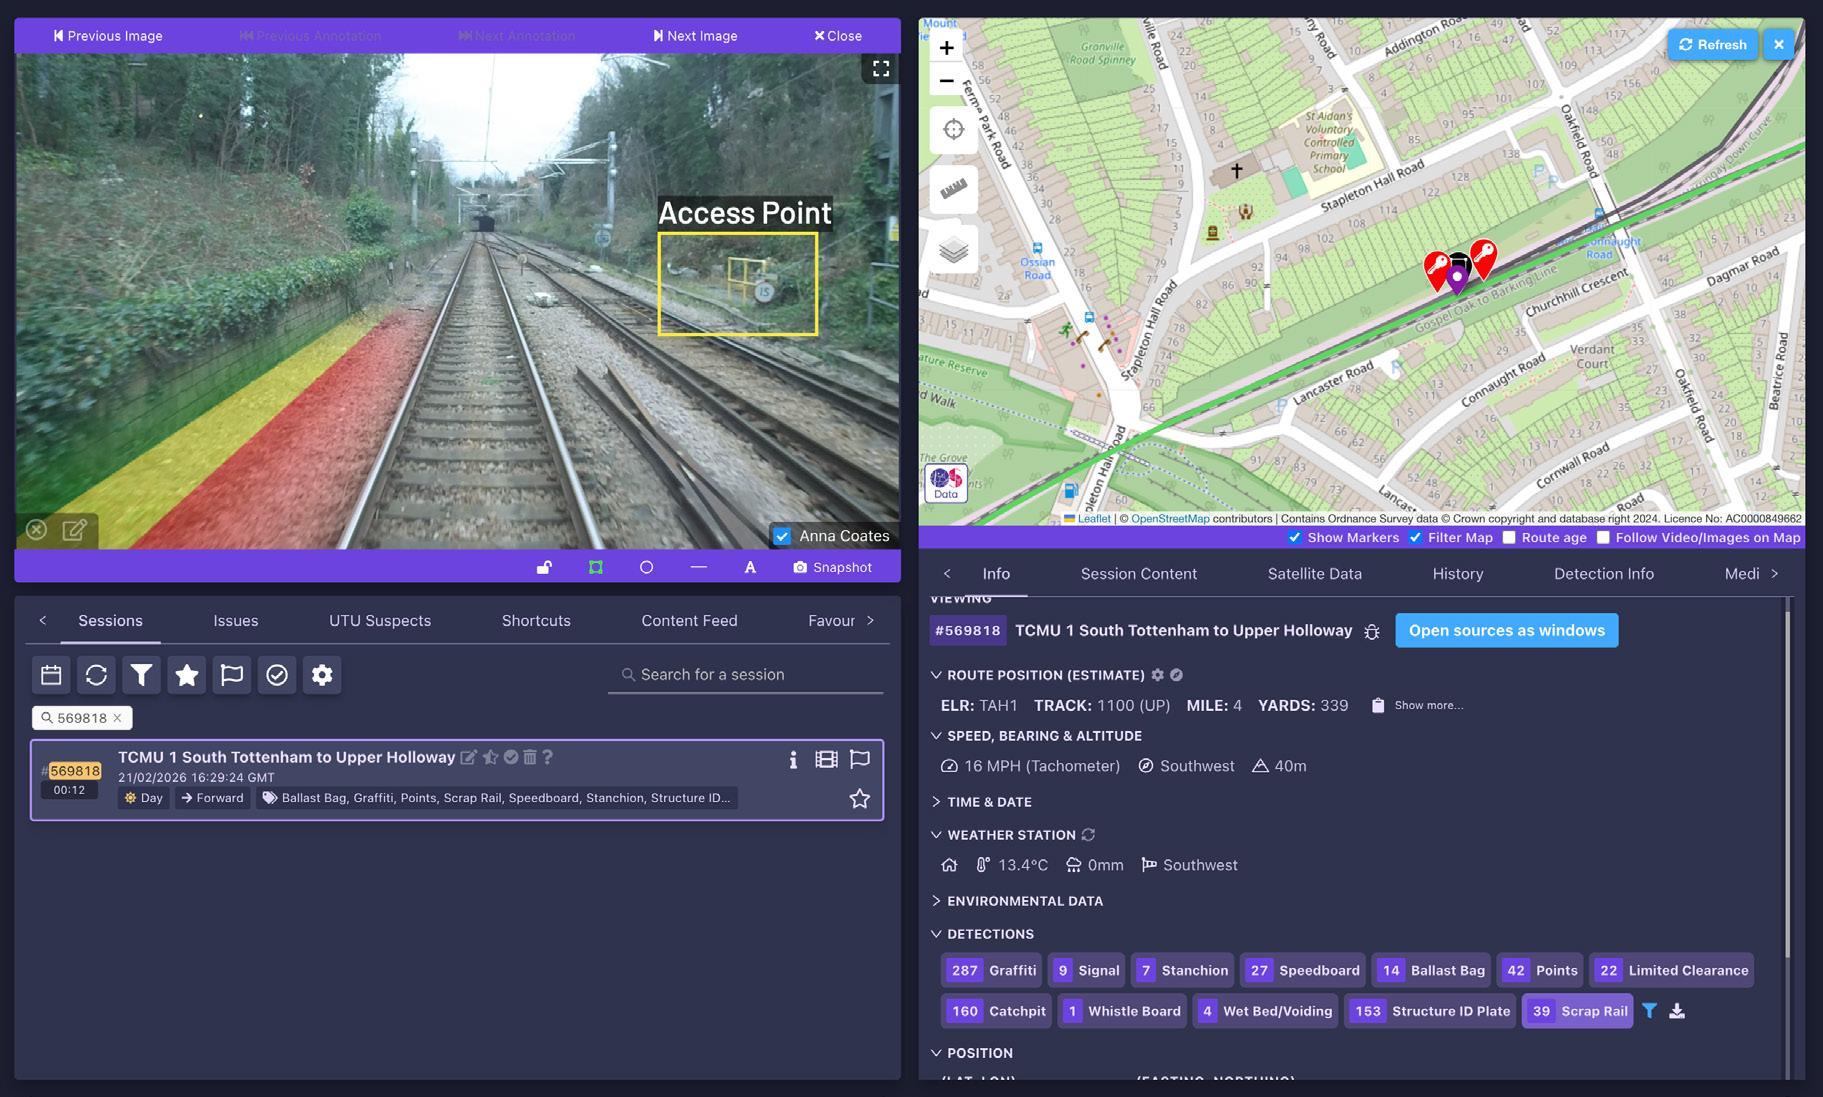The image size is (1823, 1097).
Task: Switch to the Satellite Data tab
Action: coord(1315,574)
